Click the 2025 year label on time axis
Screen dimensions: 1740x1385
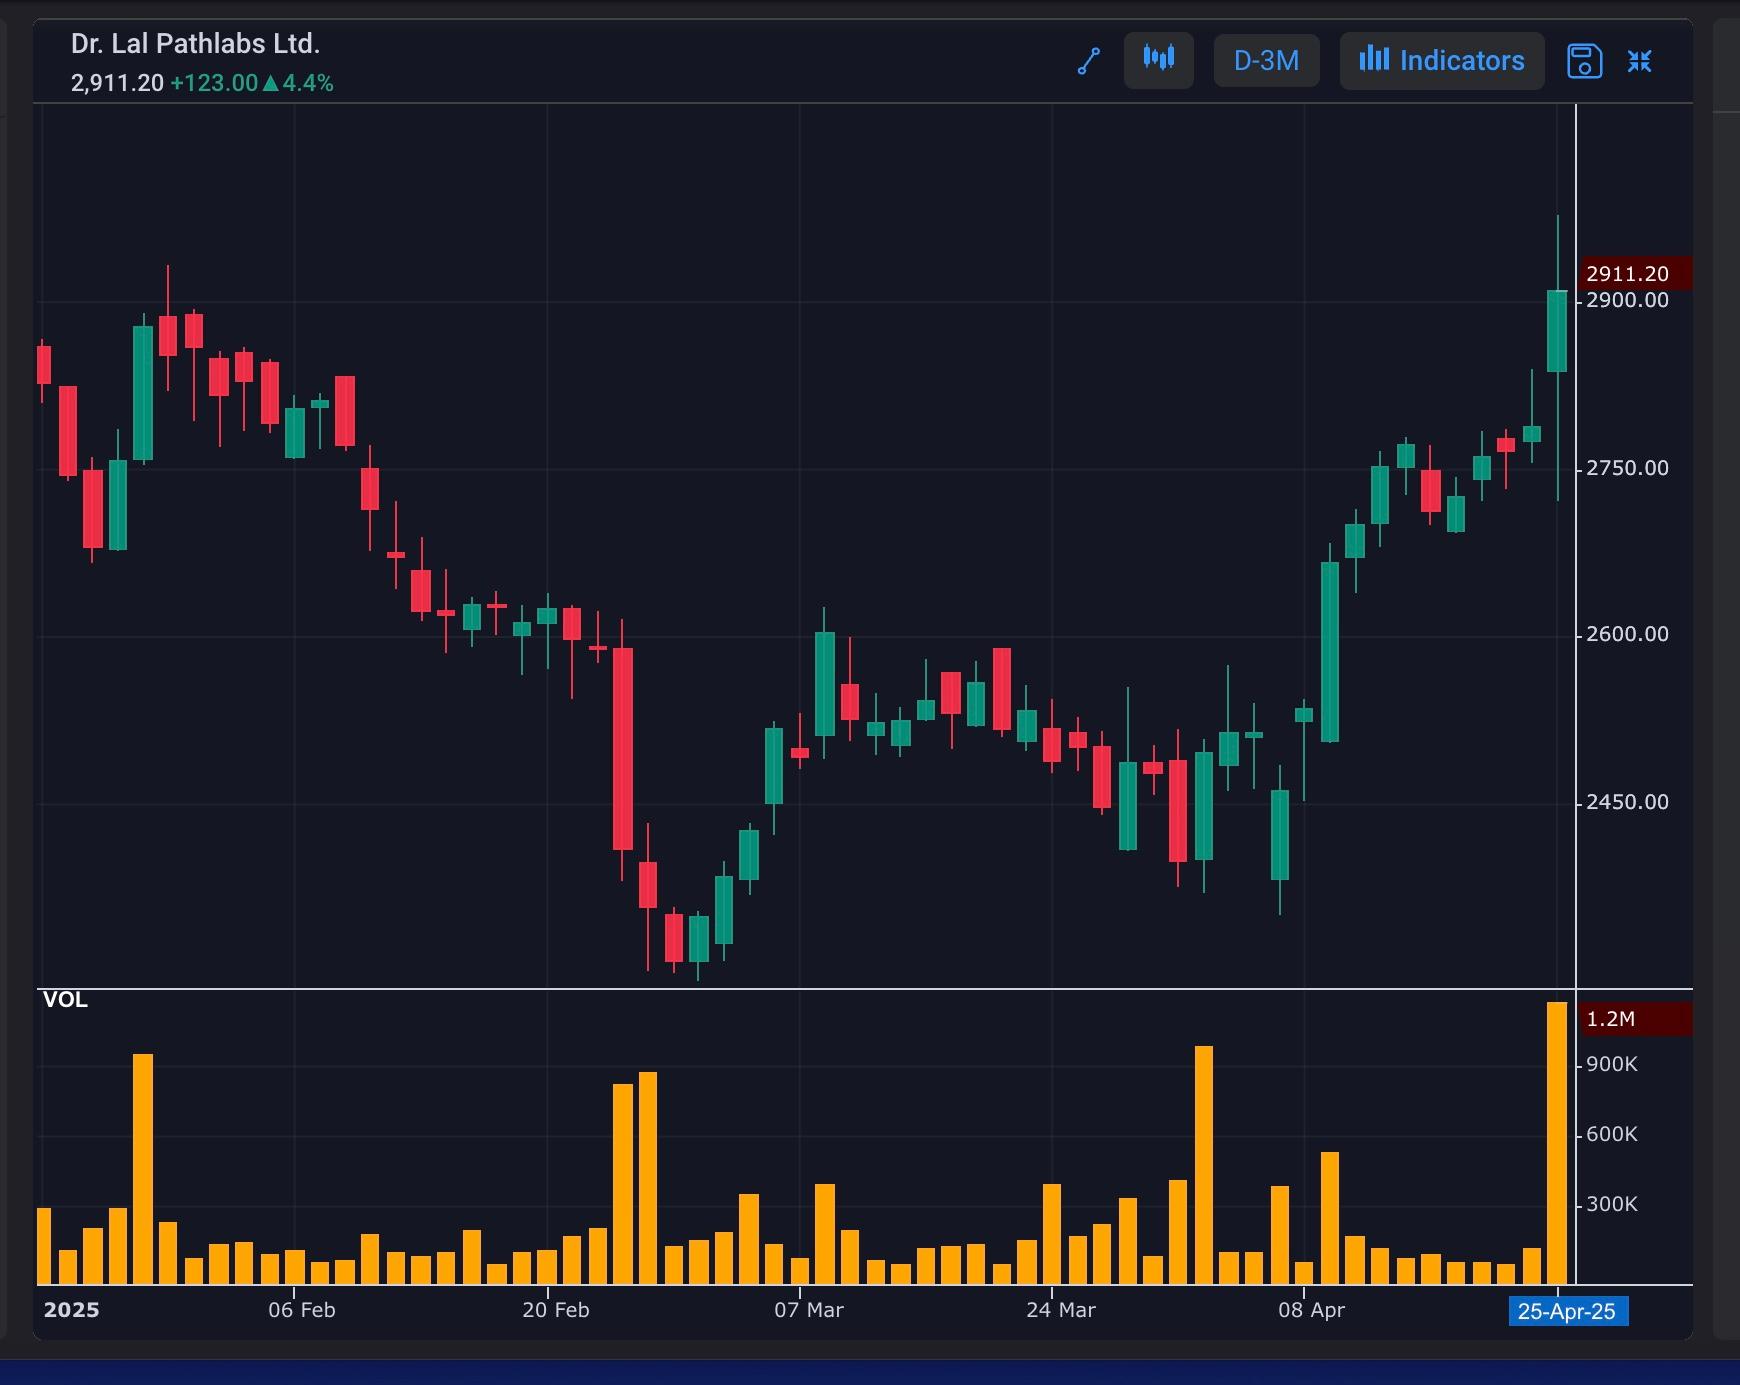tap(72, 1310)
